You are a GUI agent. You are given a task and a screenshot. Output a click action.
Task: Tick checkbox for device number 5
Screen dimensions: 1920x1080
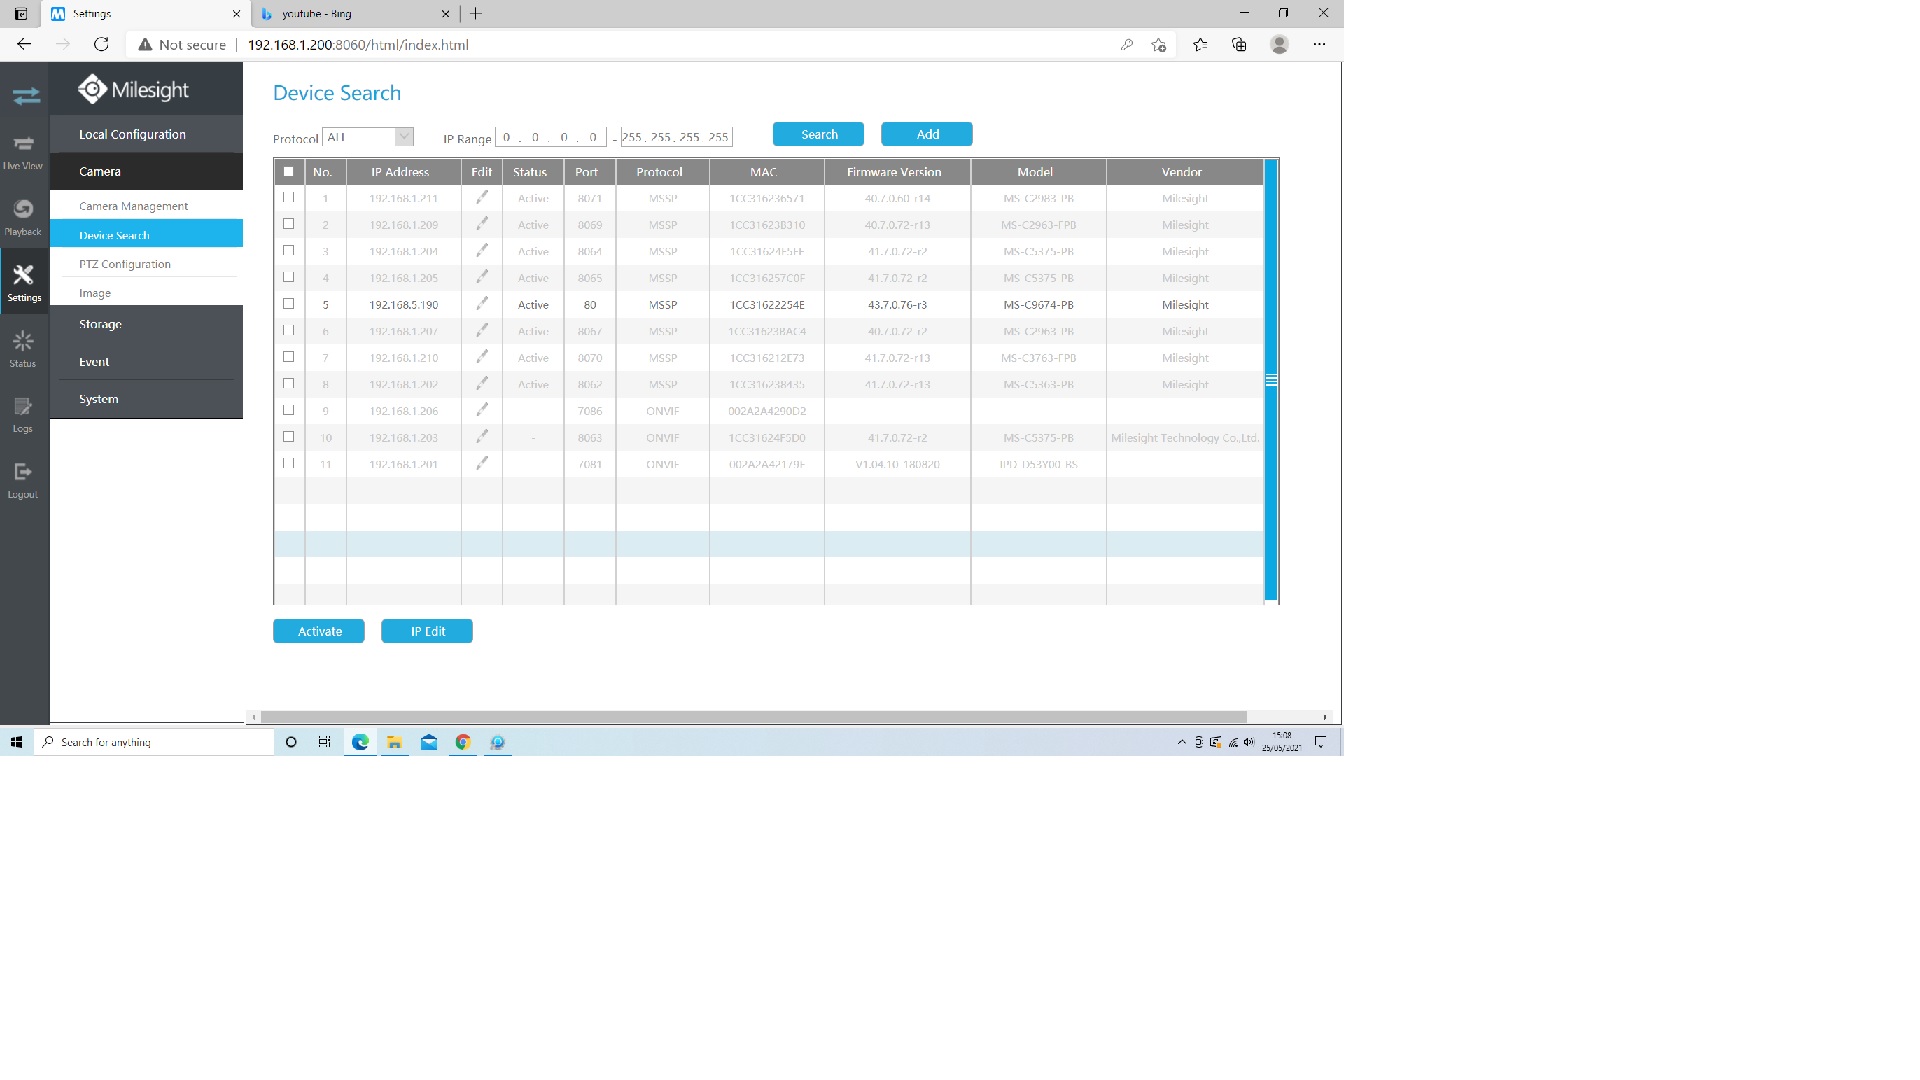(x=288, y=304)
